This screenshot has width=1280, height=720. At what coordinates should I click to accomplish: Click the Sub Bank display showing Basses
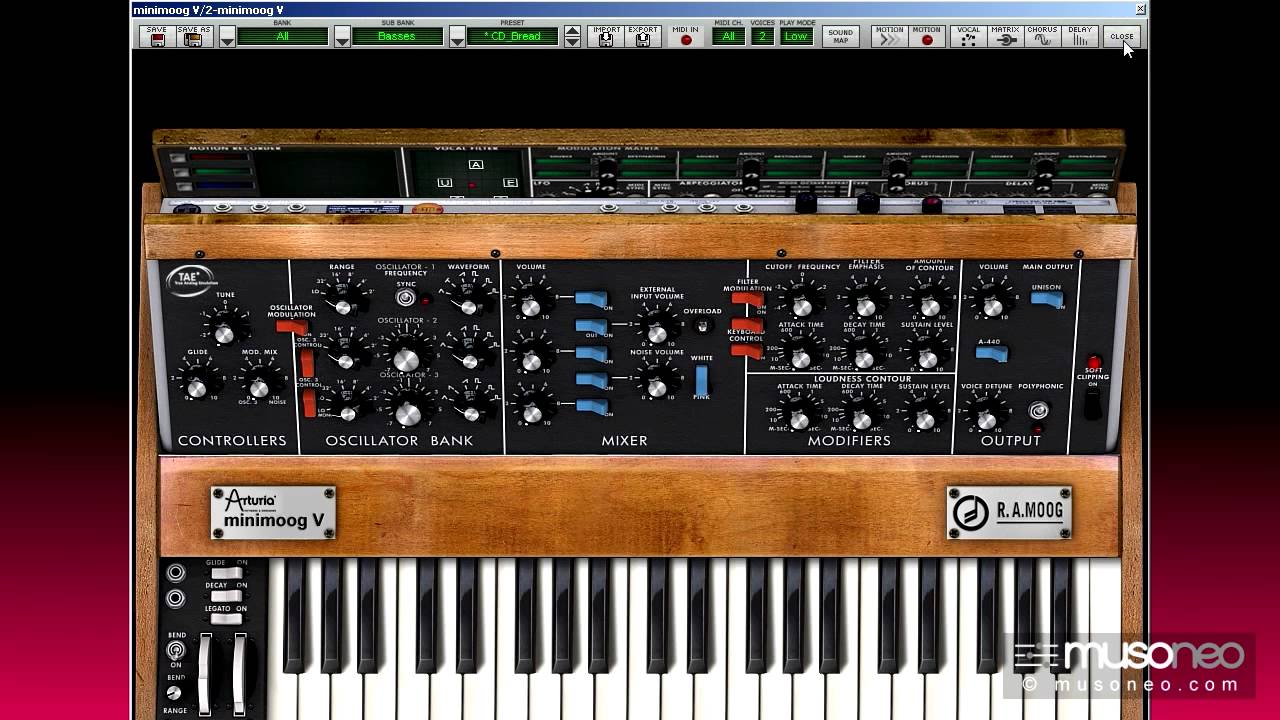[x=397, y=37]
